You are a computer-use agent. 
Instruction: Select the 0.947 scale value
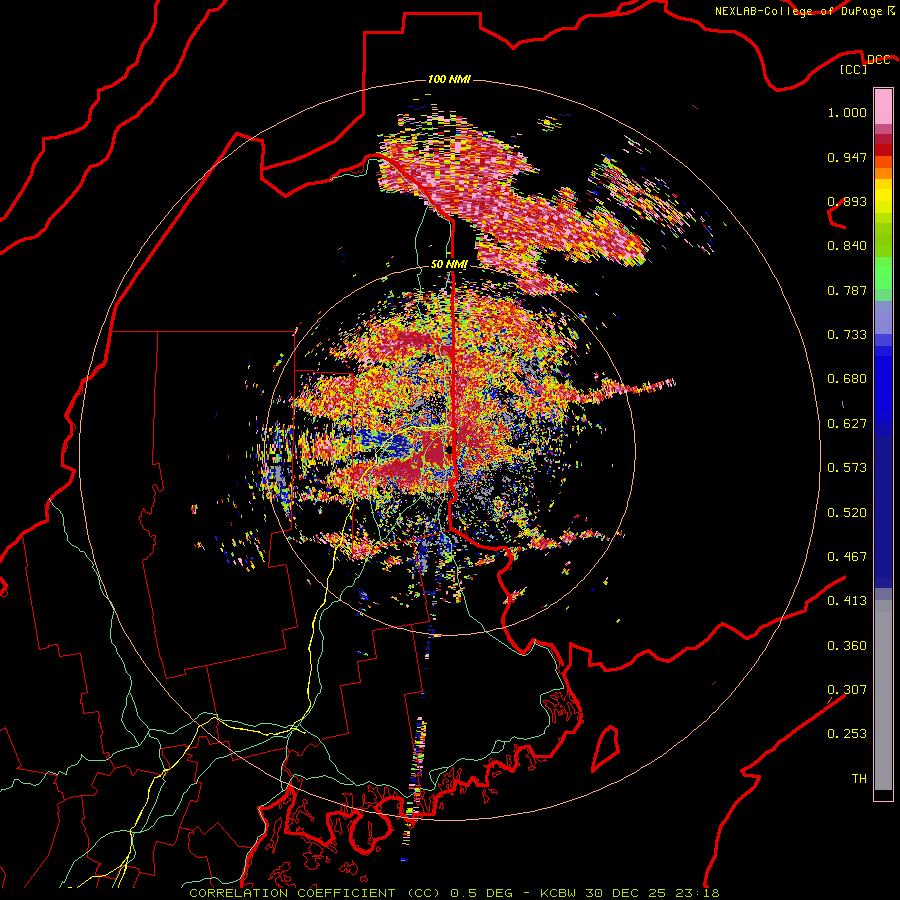pos(847,157)
